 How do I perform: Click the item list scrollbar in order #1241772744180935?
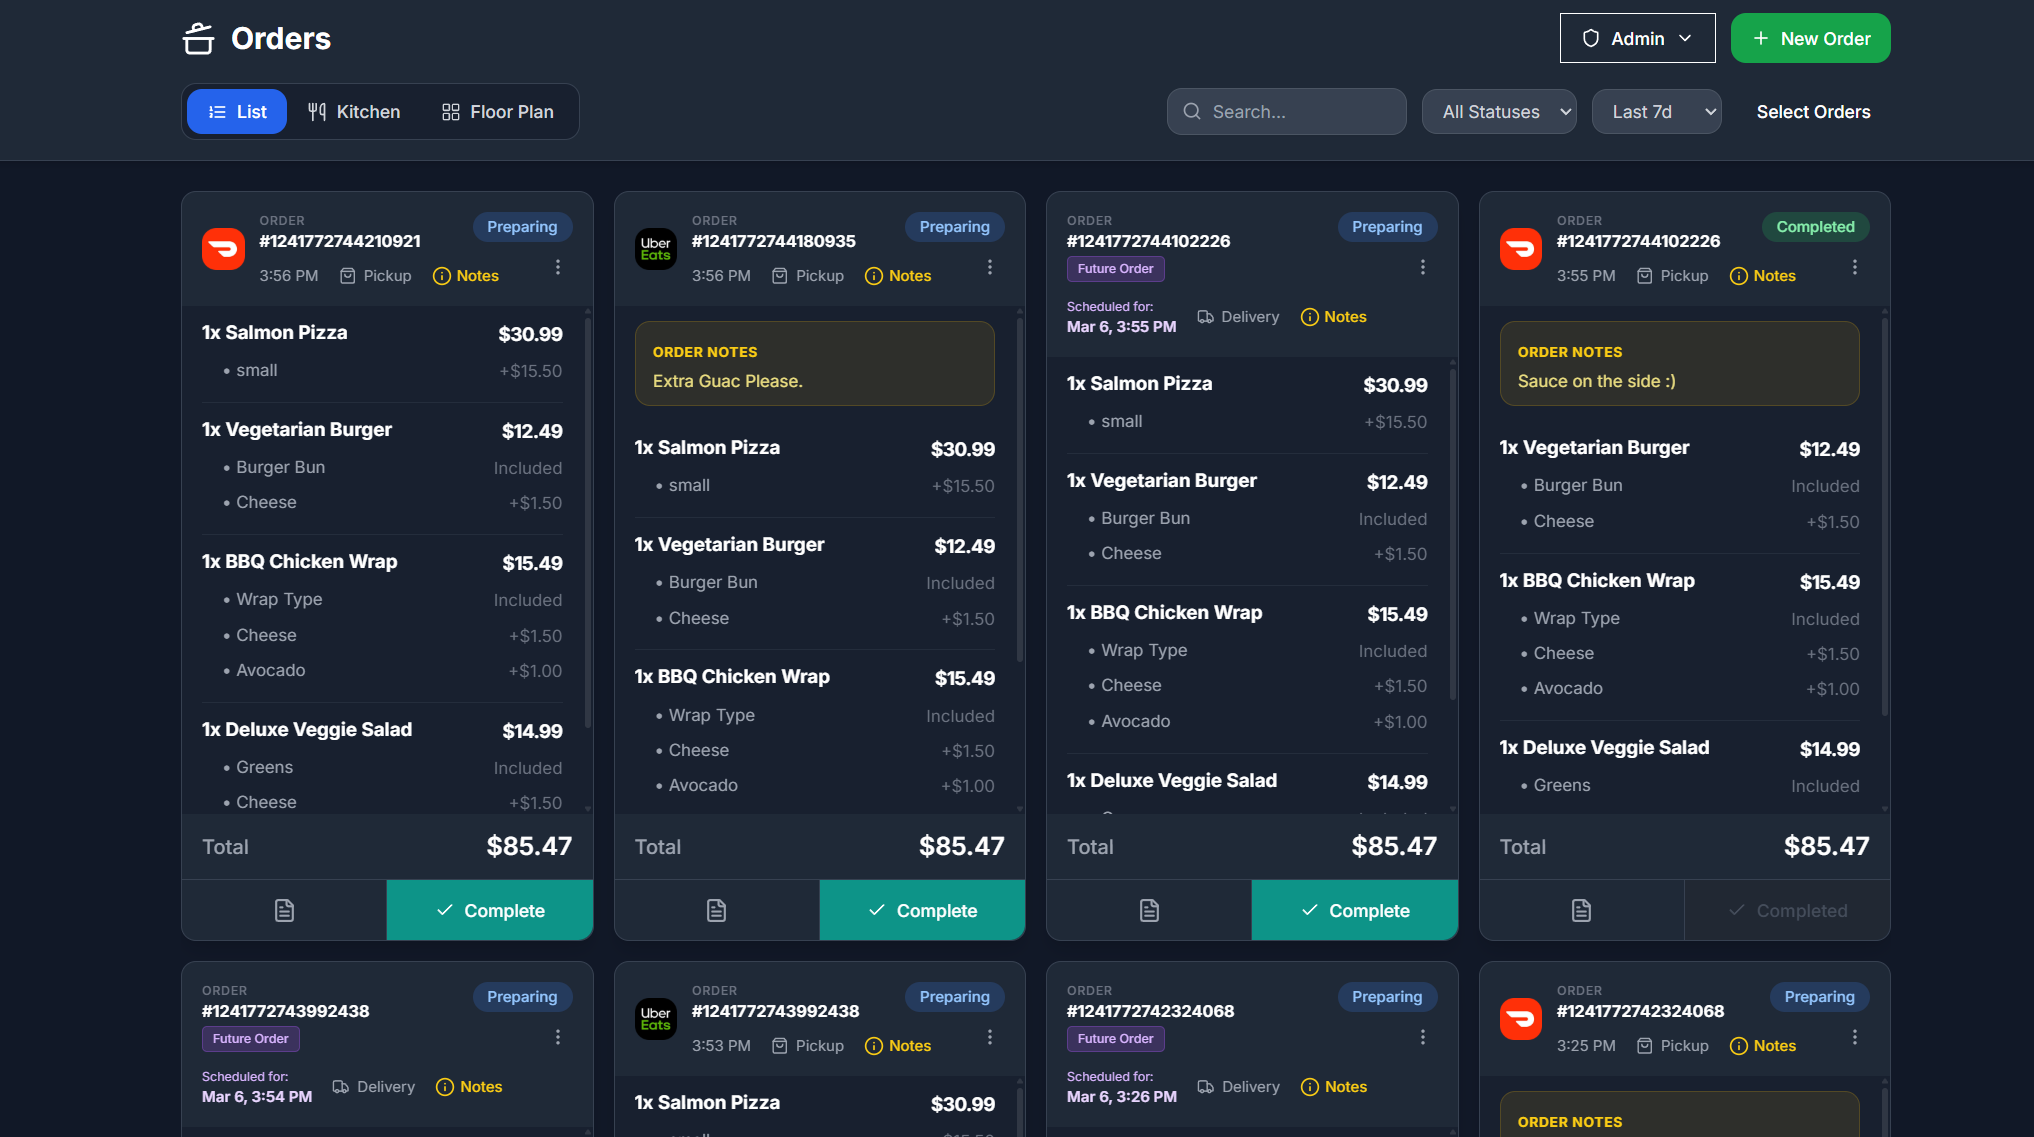click(1020, 490)
